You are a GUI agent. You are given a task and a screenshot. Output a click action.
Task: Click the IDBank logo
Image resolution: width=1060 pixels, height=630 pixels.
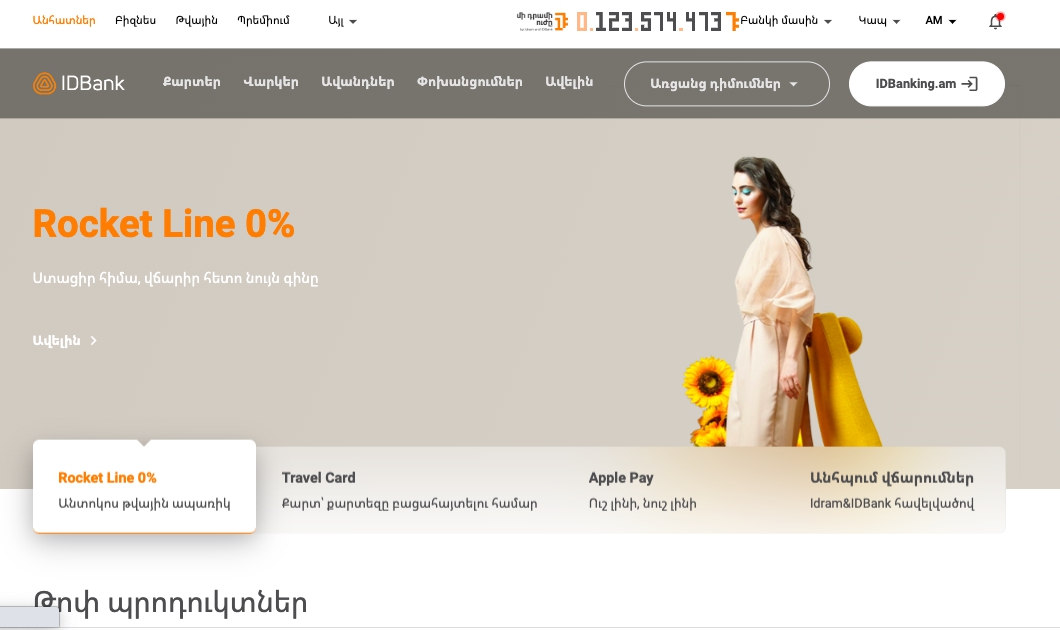pyautogui.click(x=78, y=83)
